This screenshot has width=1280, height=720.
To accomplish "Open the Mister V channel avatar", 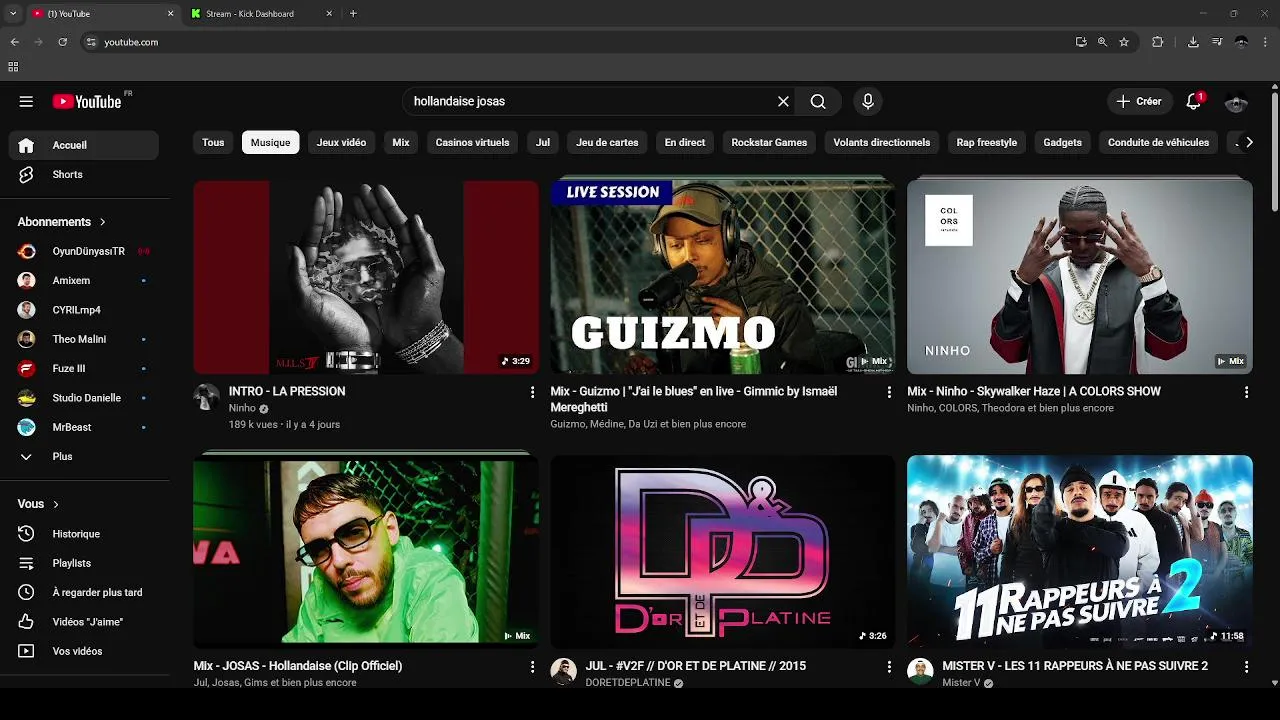I will point(920,671).
